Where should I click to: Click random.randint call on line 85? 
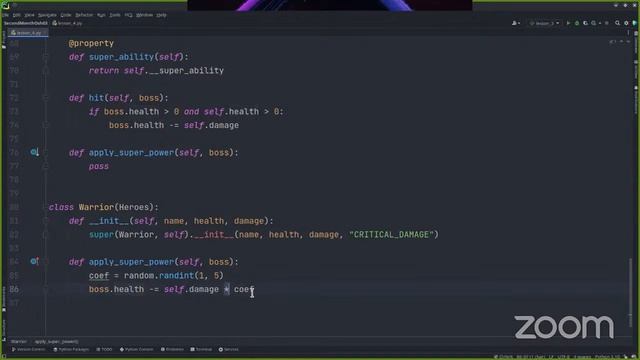(x=174, y=276)
